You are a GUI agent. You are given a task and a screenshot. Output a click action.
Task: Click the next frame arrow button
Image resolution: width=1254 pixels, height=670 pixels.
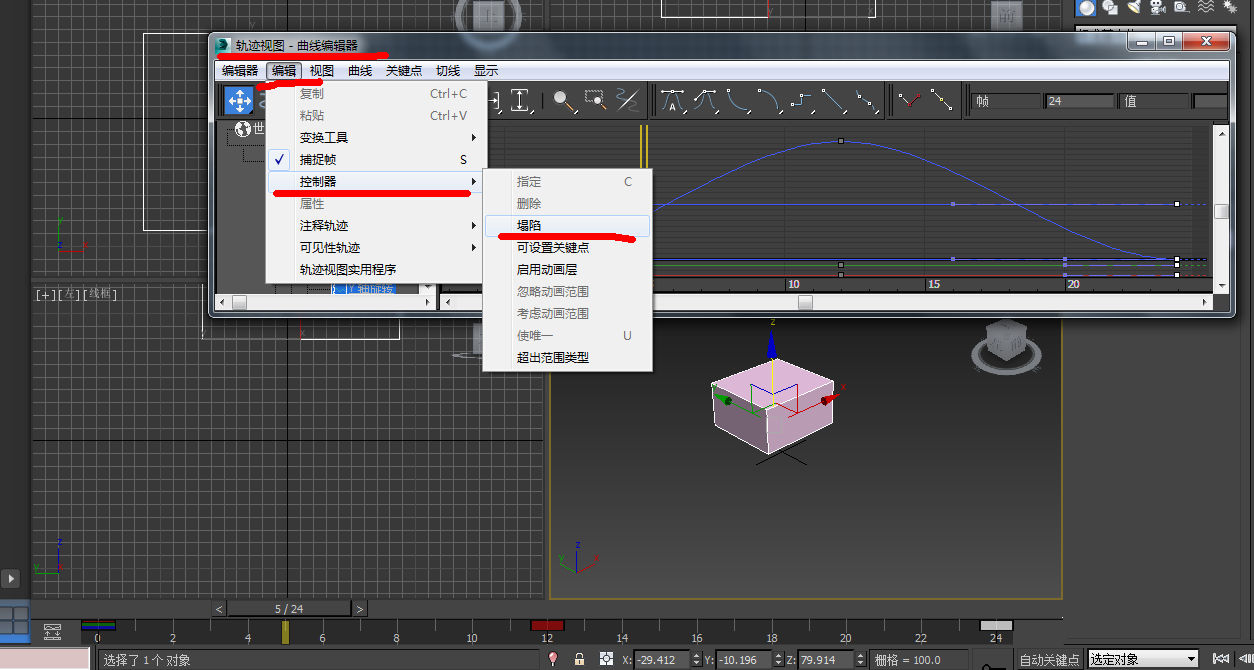click(x=358, y=608)
